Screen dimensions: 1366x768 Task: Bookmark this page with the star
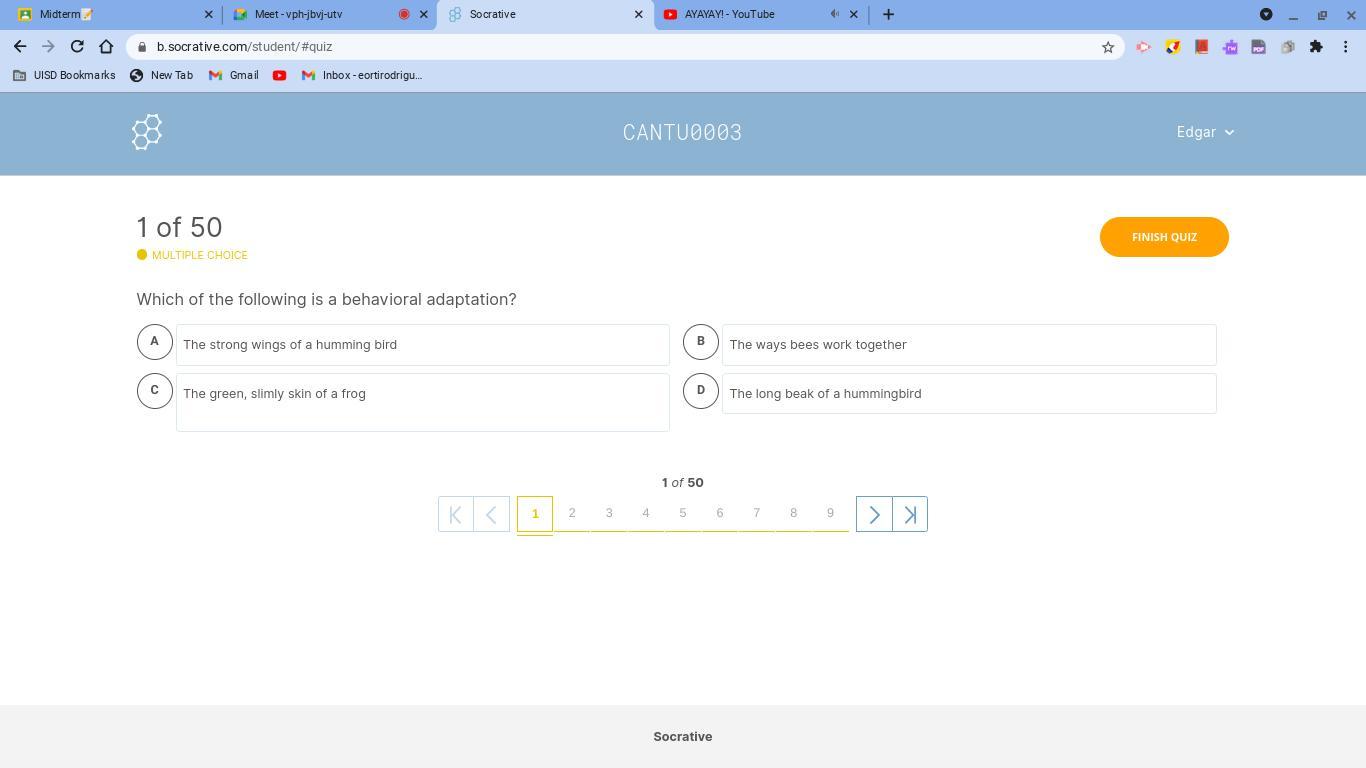(1108, 47)
